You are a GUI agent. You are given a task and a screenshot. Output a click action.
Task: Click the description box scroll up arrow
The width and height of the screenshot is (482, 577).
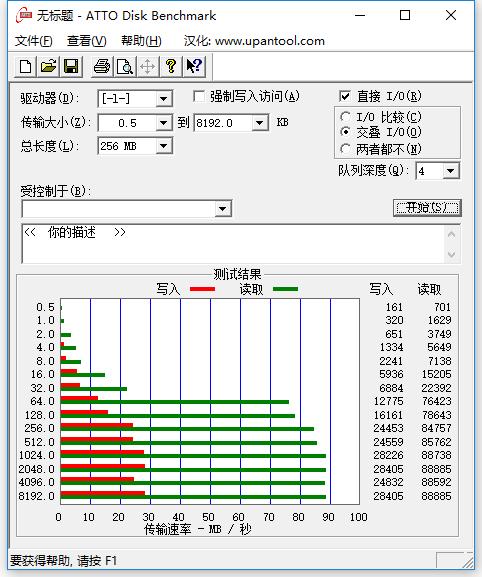(x=452, y=234)
